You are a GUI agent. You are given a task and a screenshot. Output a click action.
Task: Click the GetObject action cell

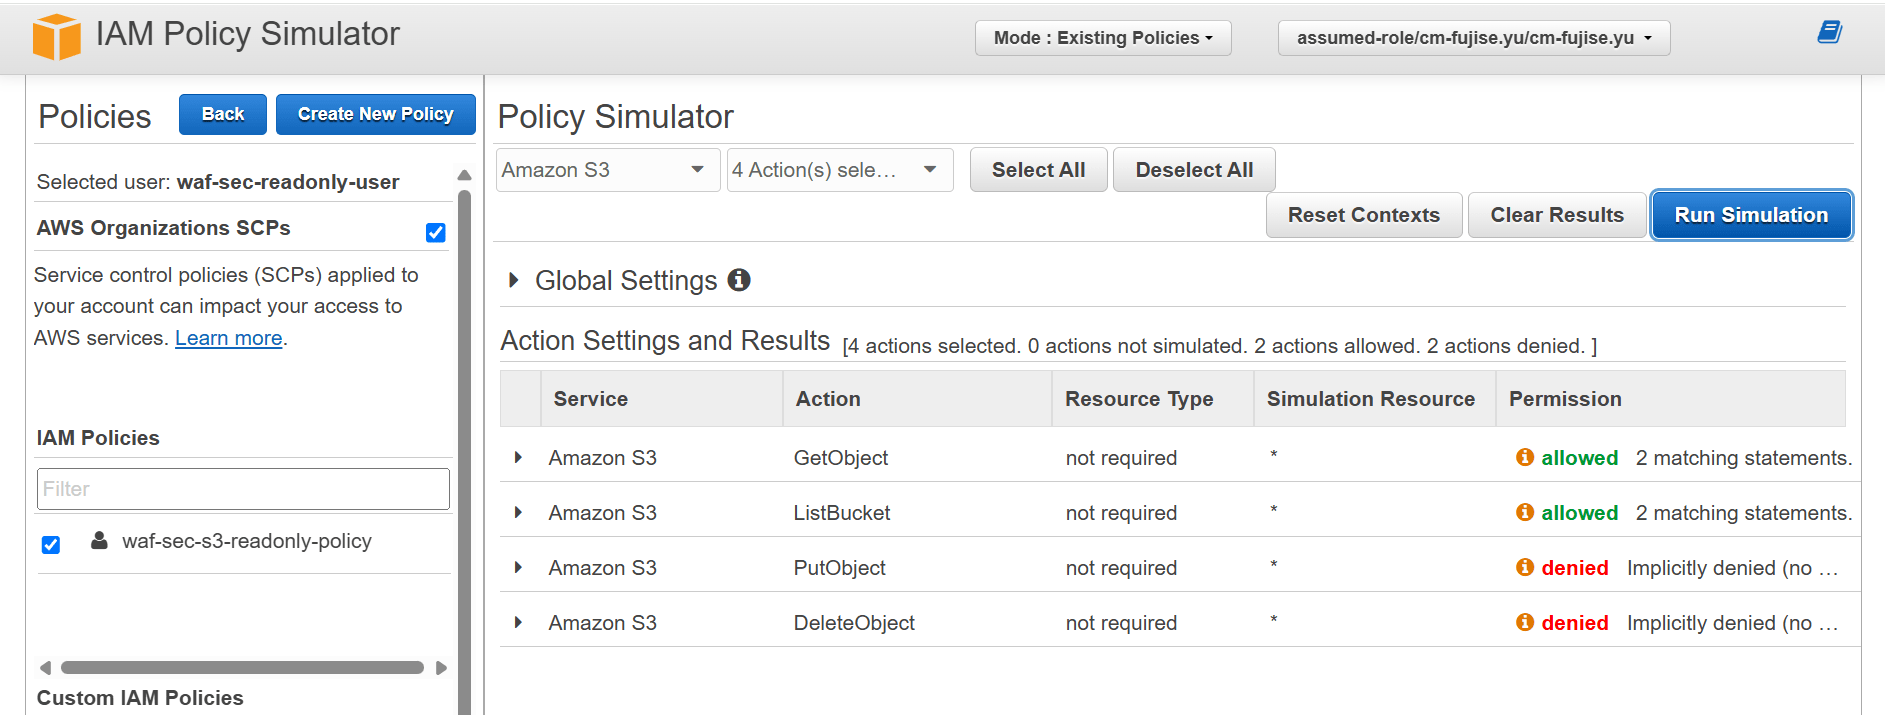coord(841,458)
